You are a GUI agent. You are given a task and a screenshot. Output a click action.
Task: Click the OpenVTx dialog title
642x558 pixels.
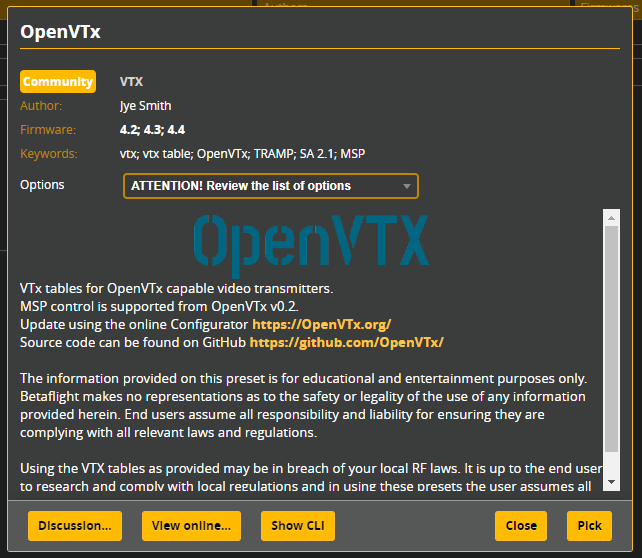click(x=60, y=32)
